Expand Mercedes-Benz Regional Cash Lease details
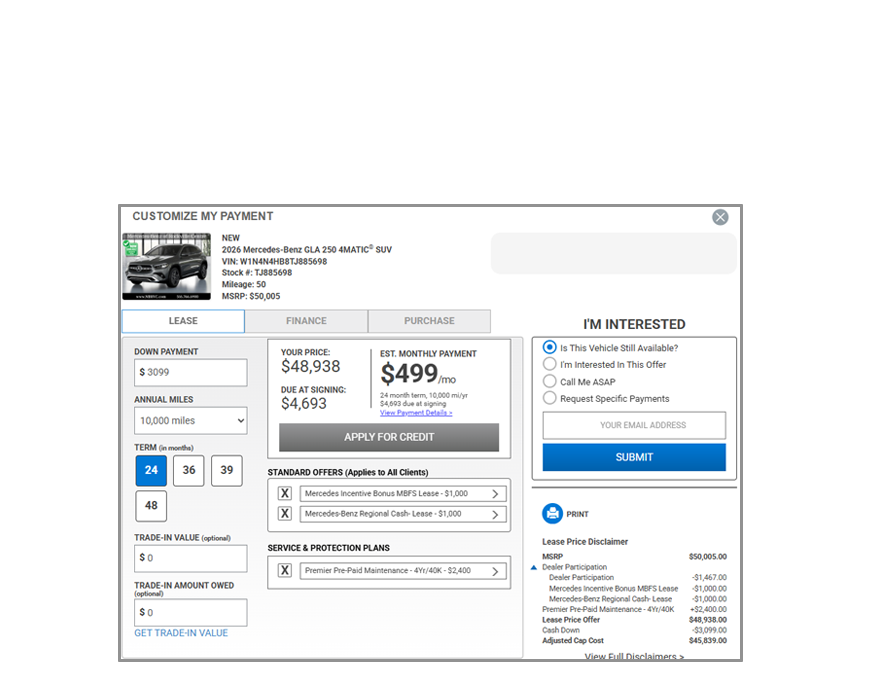Screen dimensions: 878x697 495,514
